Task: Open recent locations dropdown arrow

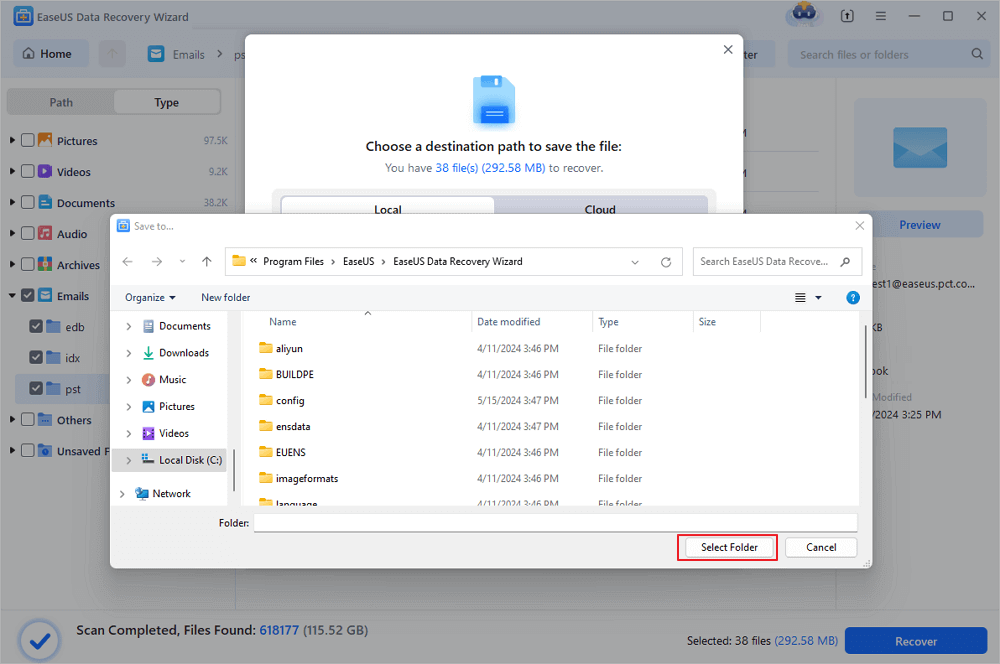Action: pos(182,262)
